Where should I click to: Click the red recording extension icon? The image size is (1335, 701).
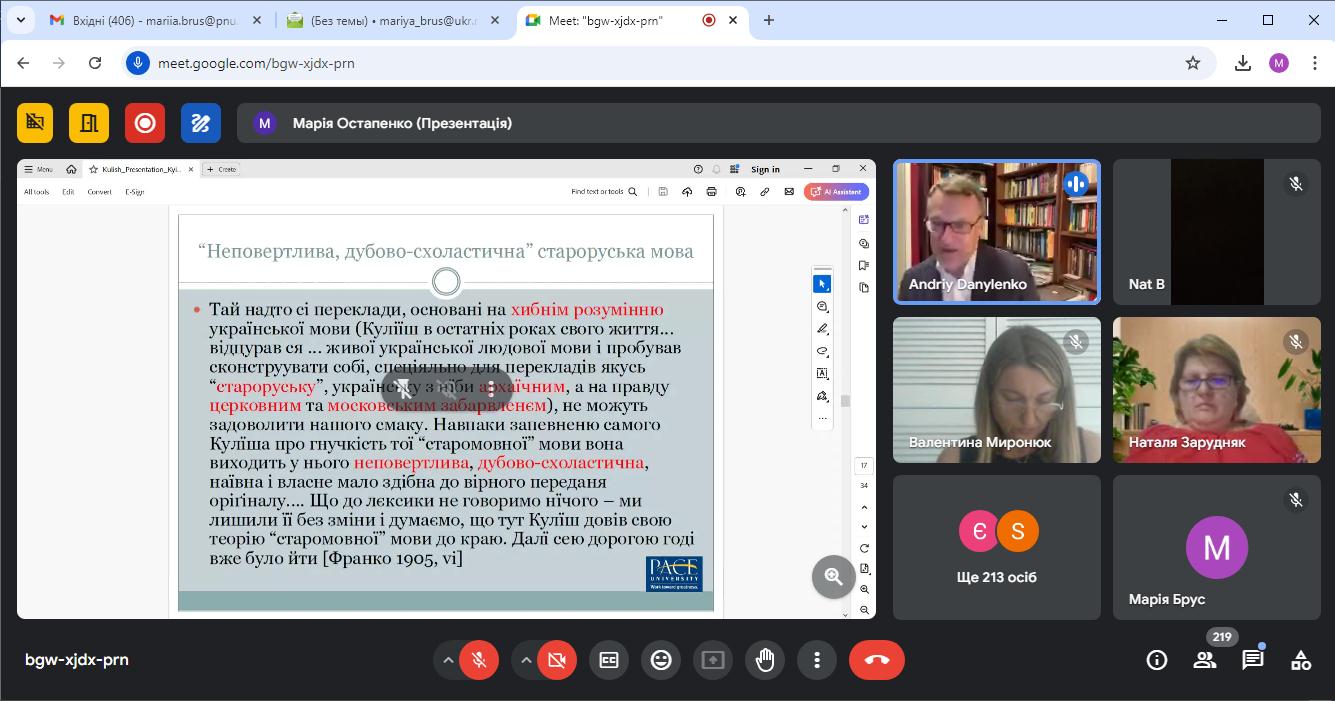tap(145, 123)
